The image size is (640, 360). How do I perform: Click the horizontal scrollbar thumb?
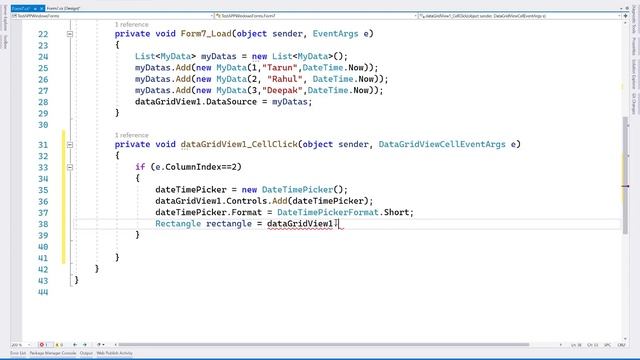pos(324,345)
